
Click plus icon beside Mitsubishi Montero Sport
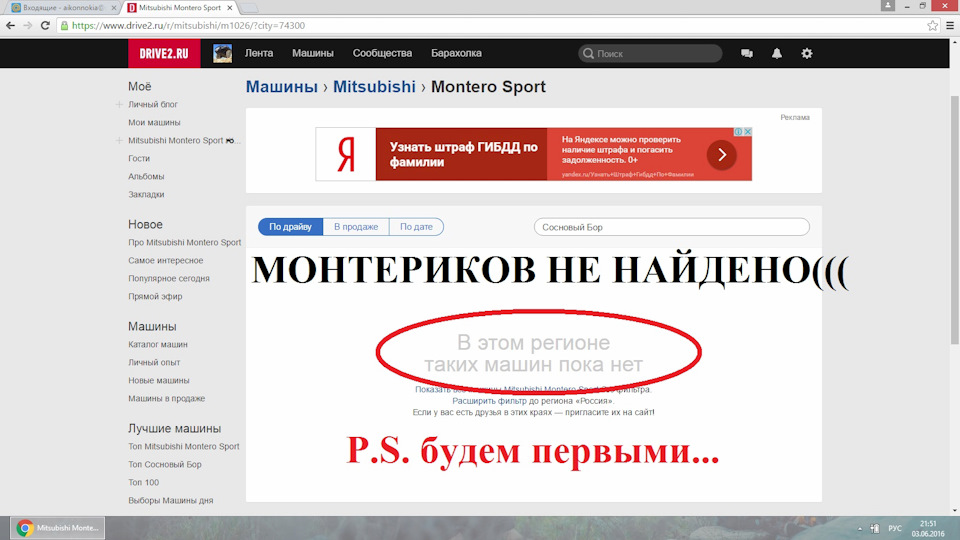click(119, 141)
